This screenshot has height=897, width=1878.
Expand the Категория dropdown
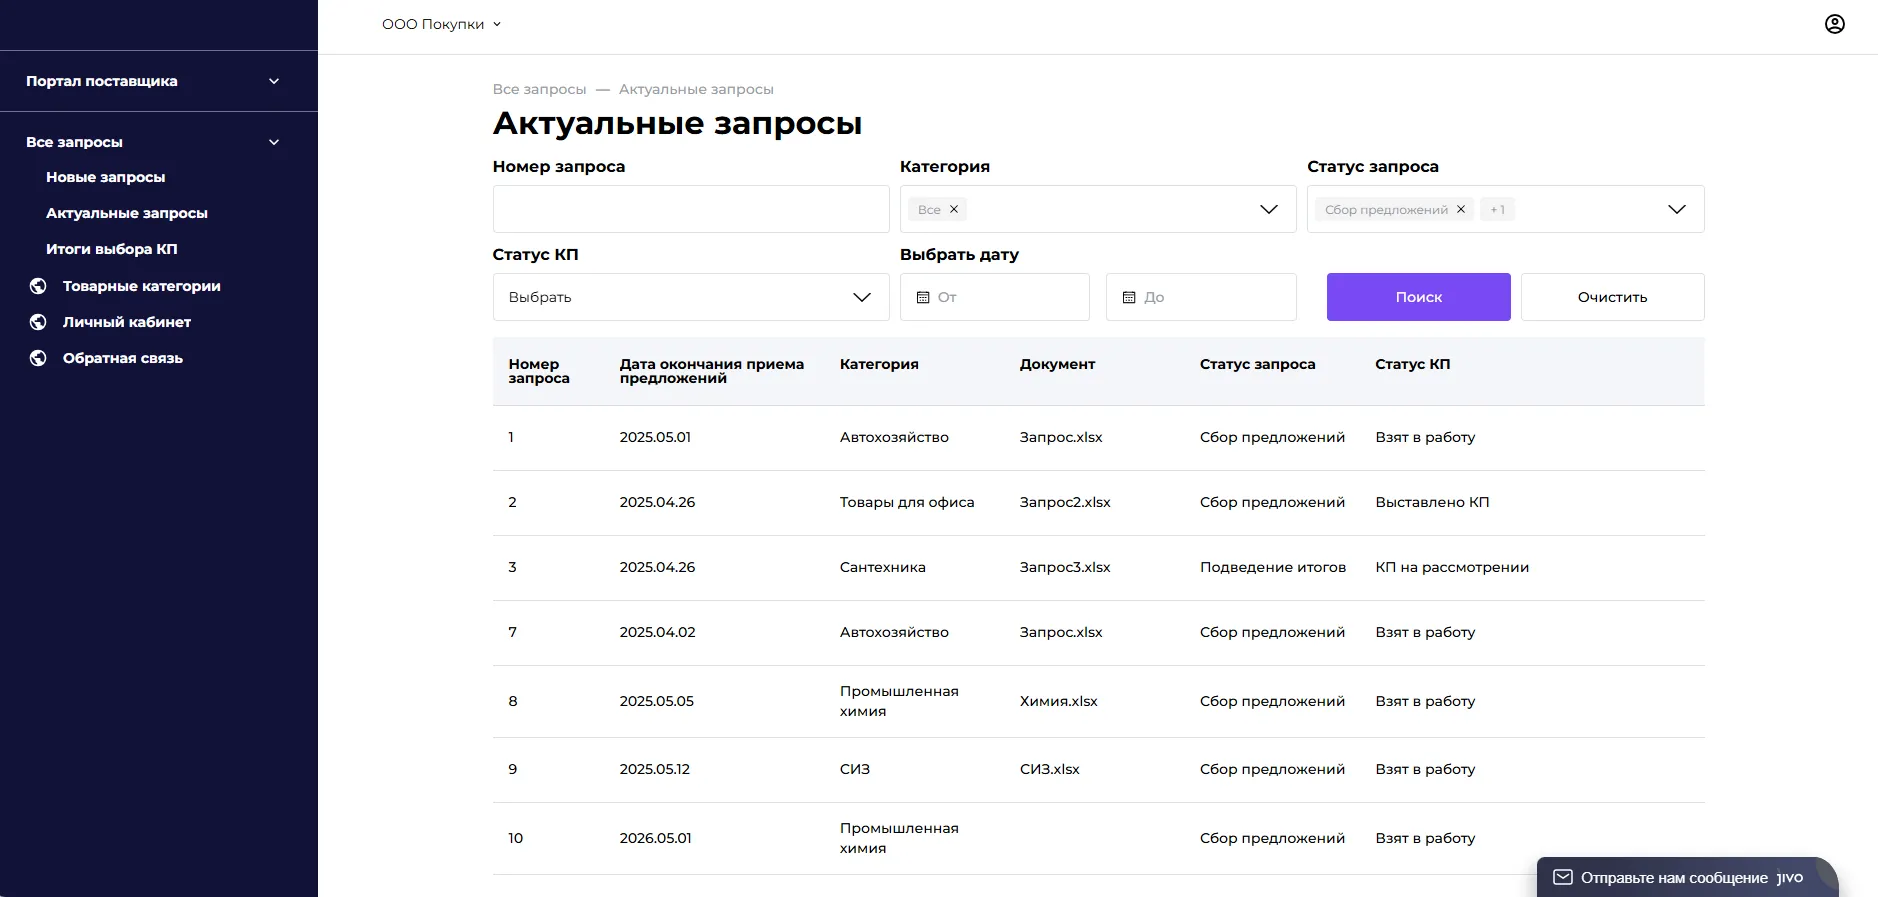[1268, 209]
